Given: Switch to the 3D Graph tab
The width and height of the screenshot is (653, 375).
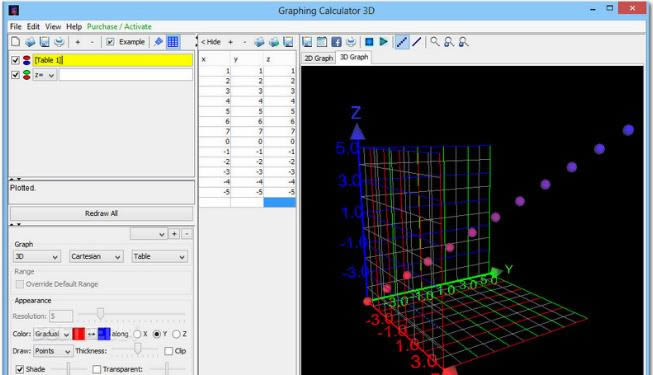Looking at the screenshot, I should [x=354, y=57].
